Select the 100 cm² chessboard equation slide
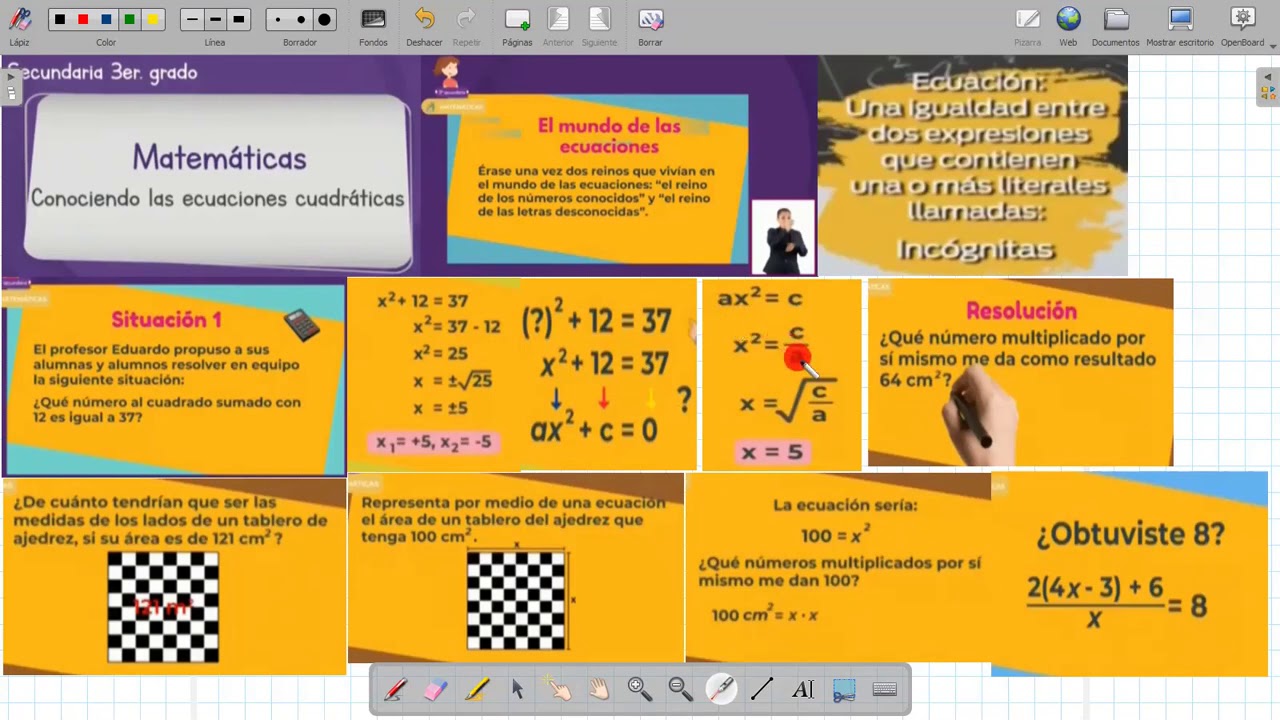 (x=516, y=568)
